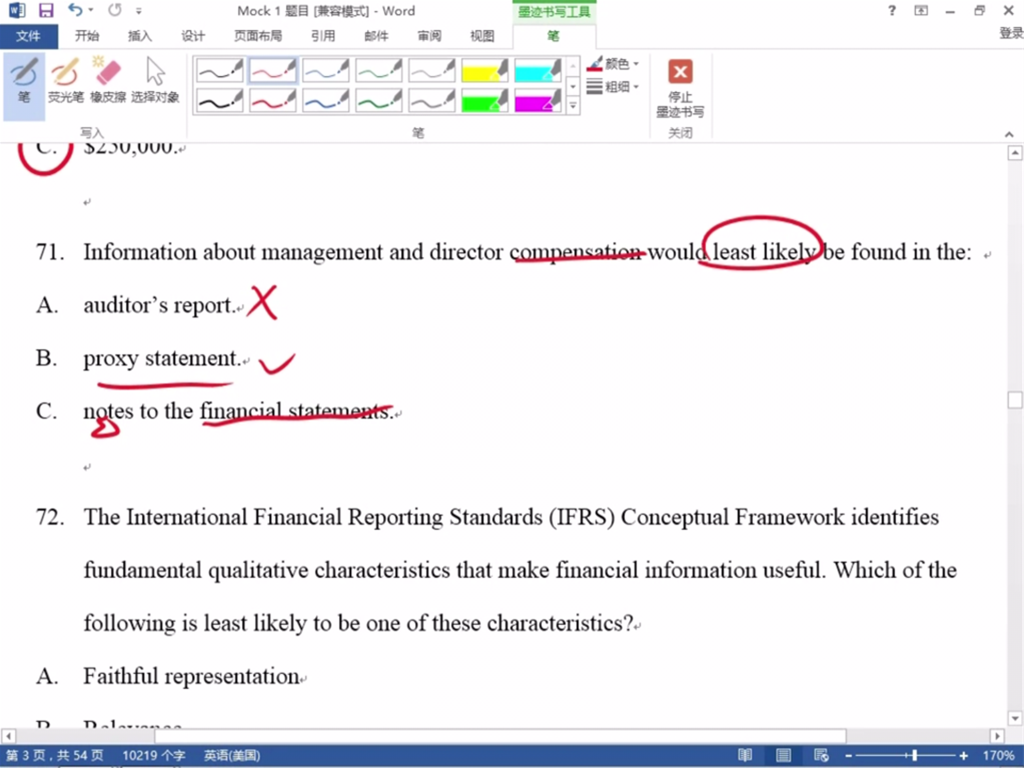Image resolution: width=1024 pixels, height=768 pixels.
Task: Click the zoom slider in status bar
Action: pyautogui.click(x=914, y=756)
